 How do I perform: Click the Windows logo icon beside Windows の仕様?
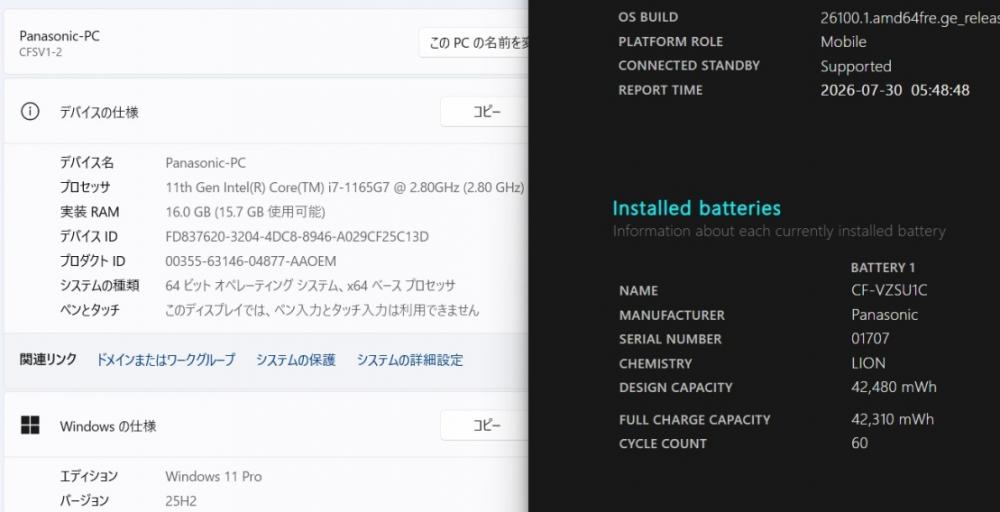(30, 425)
